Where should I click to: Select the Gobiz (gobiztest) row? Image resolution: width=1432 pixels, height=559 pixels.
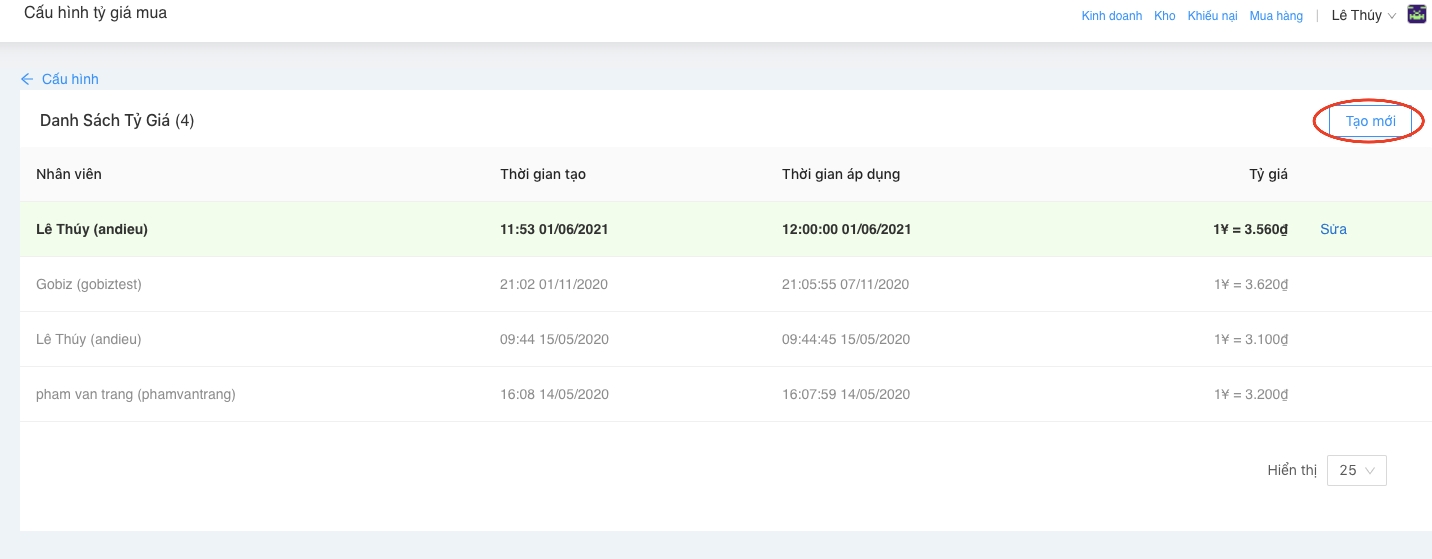89,284
